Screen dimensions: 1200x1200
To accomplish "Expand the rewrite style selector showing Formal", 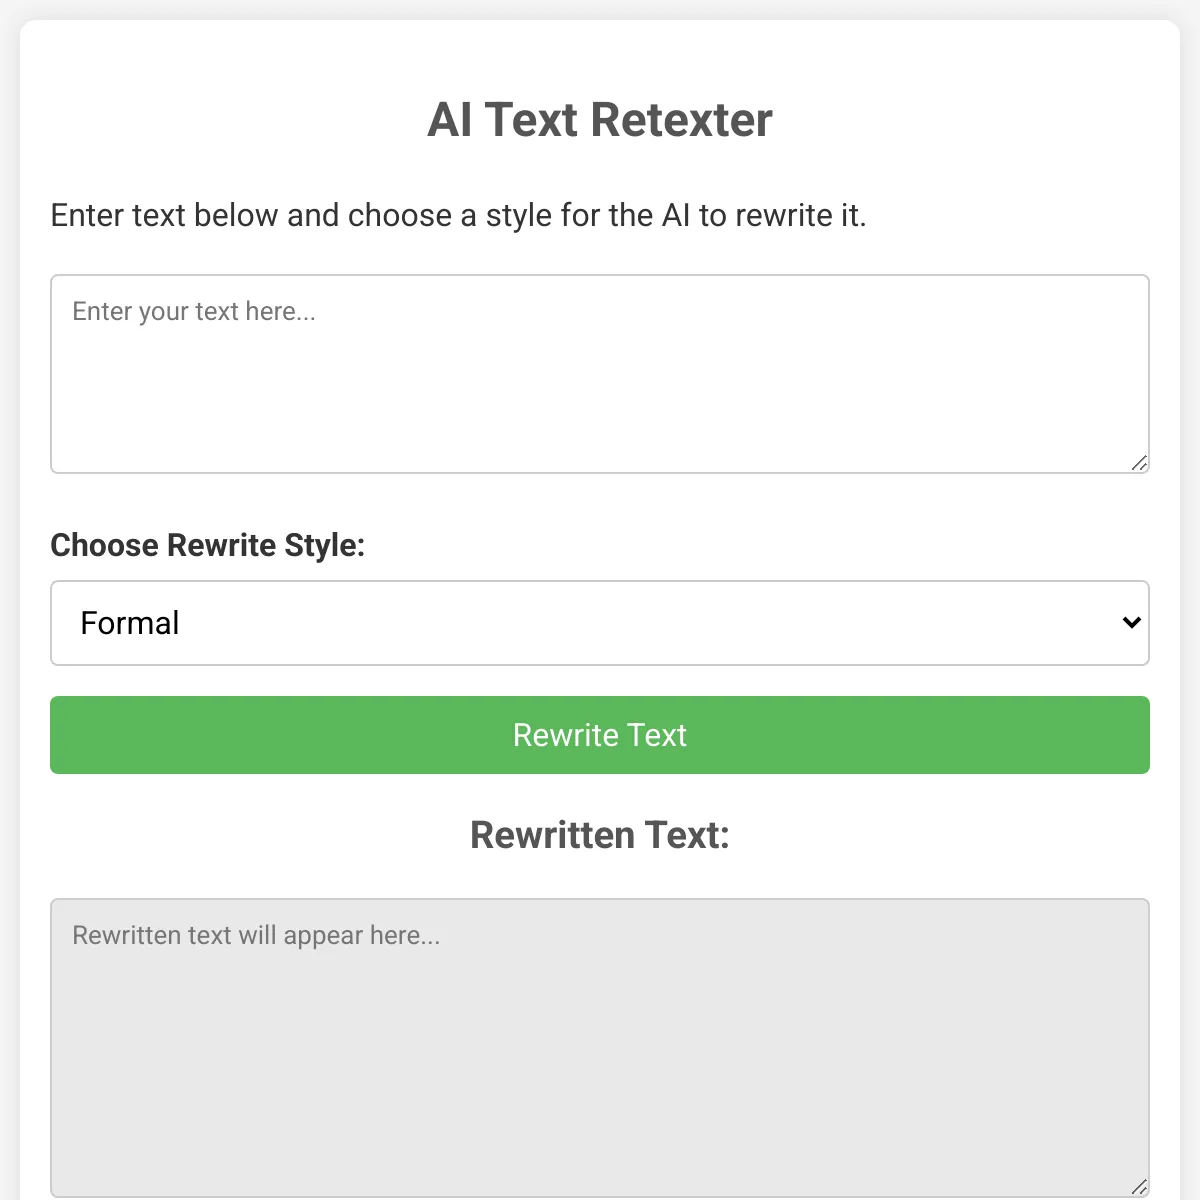I will pos(600,623).
